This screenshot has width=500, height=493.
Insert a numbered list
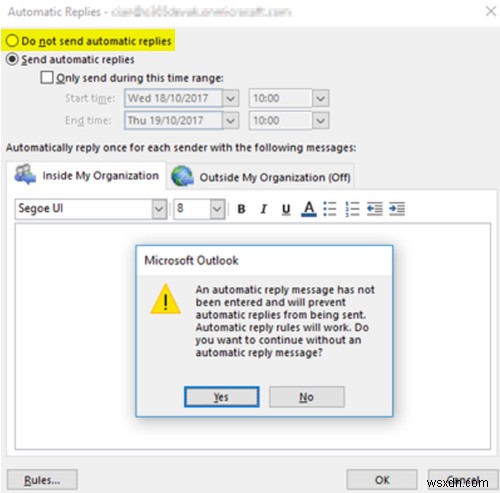(x=352, y=209)
